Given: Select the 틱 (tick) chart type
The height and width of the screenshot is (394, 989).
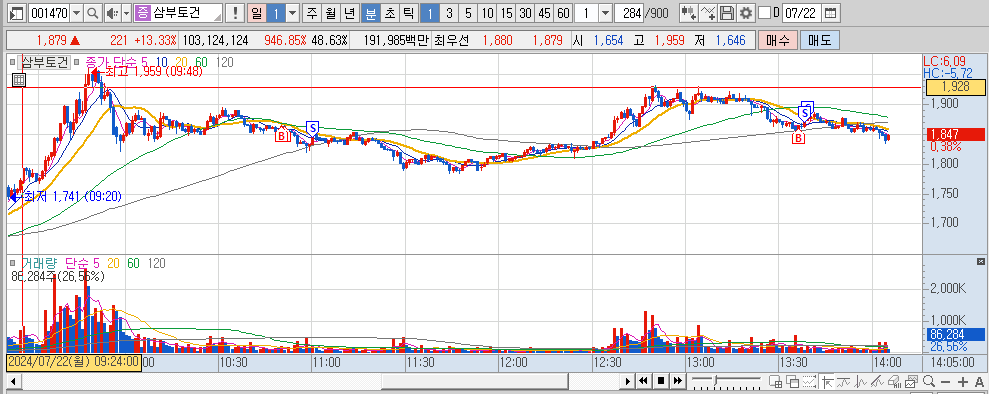Looking at the screenshot, I should (409, 13).
